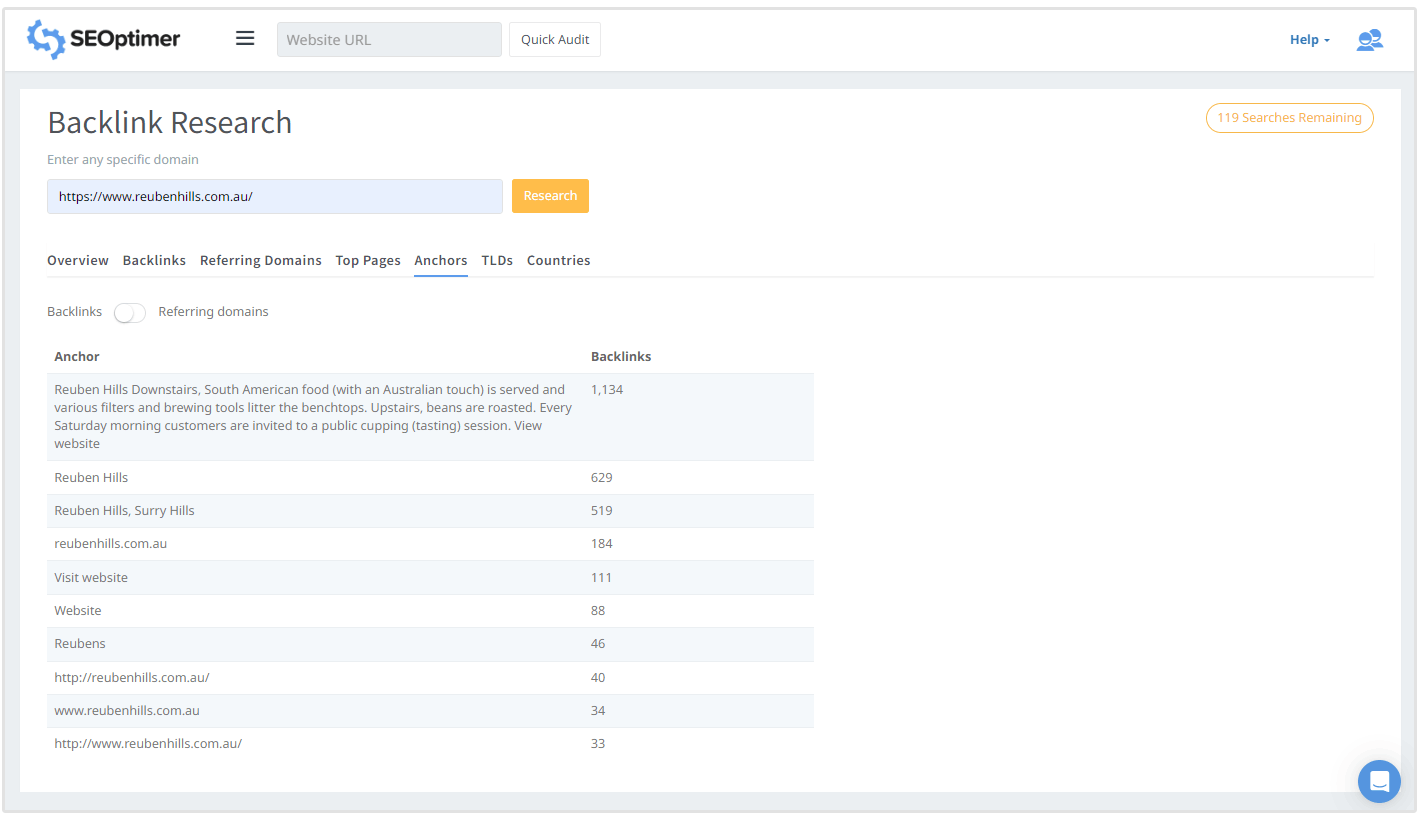The width and height of the screenshot is (1420, 820).
Task: Click the SEOptimer gear logo
Action: click(46, 39)
